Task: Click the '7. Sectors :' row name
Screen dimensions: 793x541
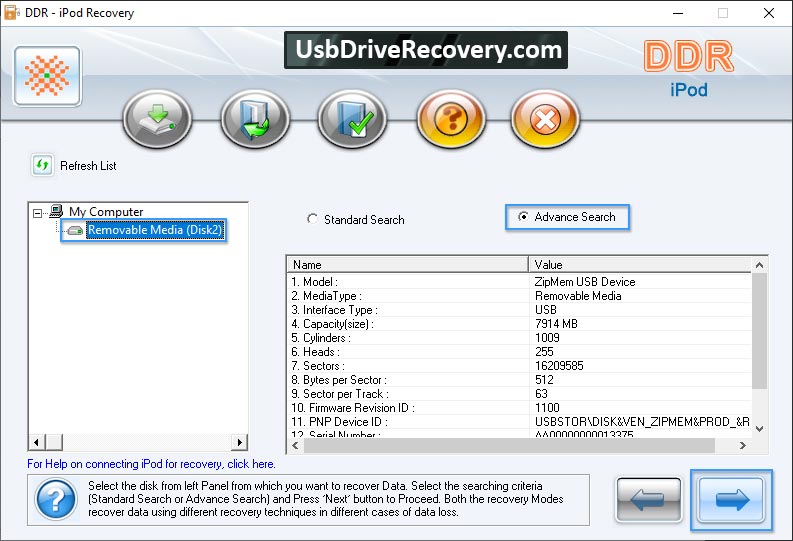Action: [x=318, y=366]
